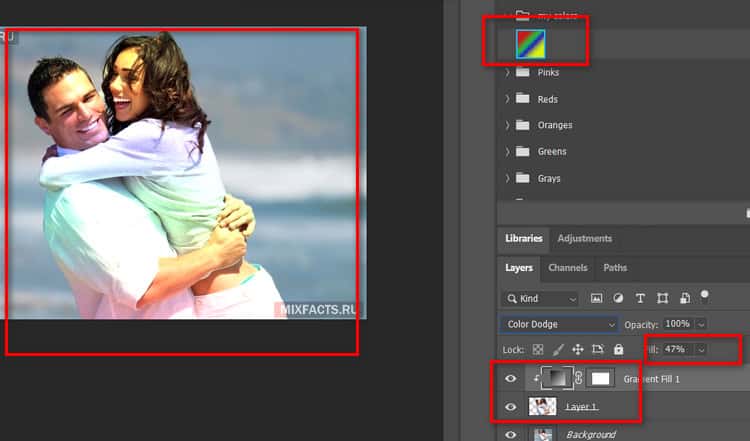The width and height of the screenshot is (750, 441).
Task: Click the shape layer filter icon
Action: click(662, 298)
